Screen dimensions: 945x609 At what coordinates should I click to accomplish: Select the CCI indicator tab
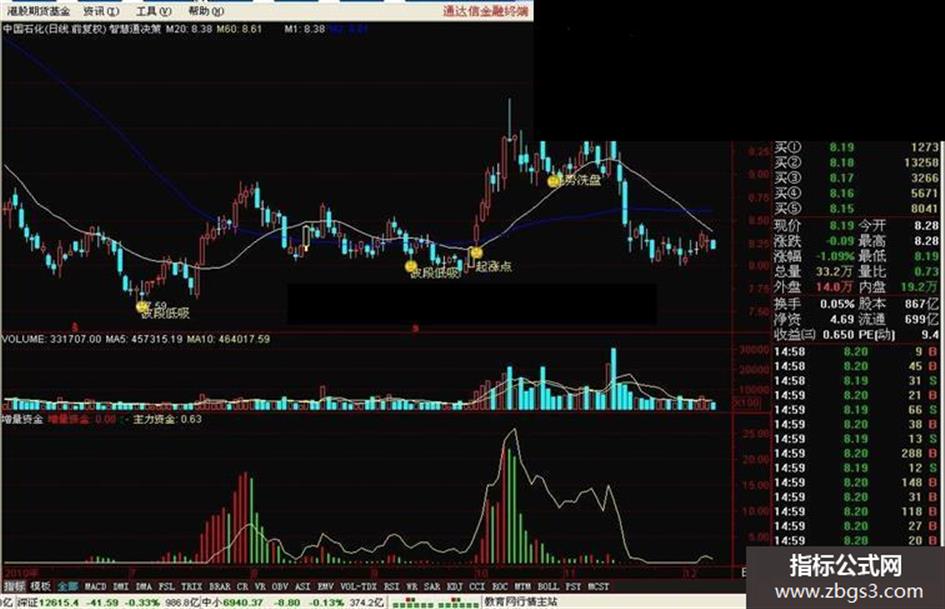[477, 586]
